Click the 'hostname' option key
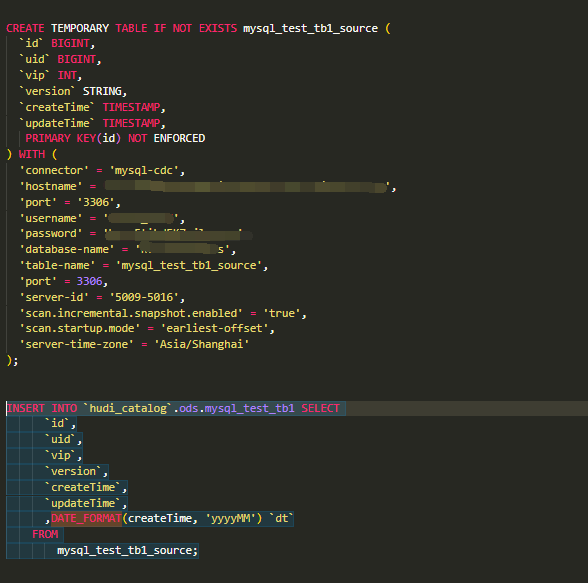The image size is (588, 583). pos(51,186)
